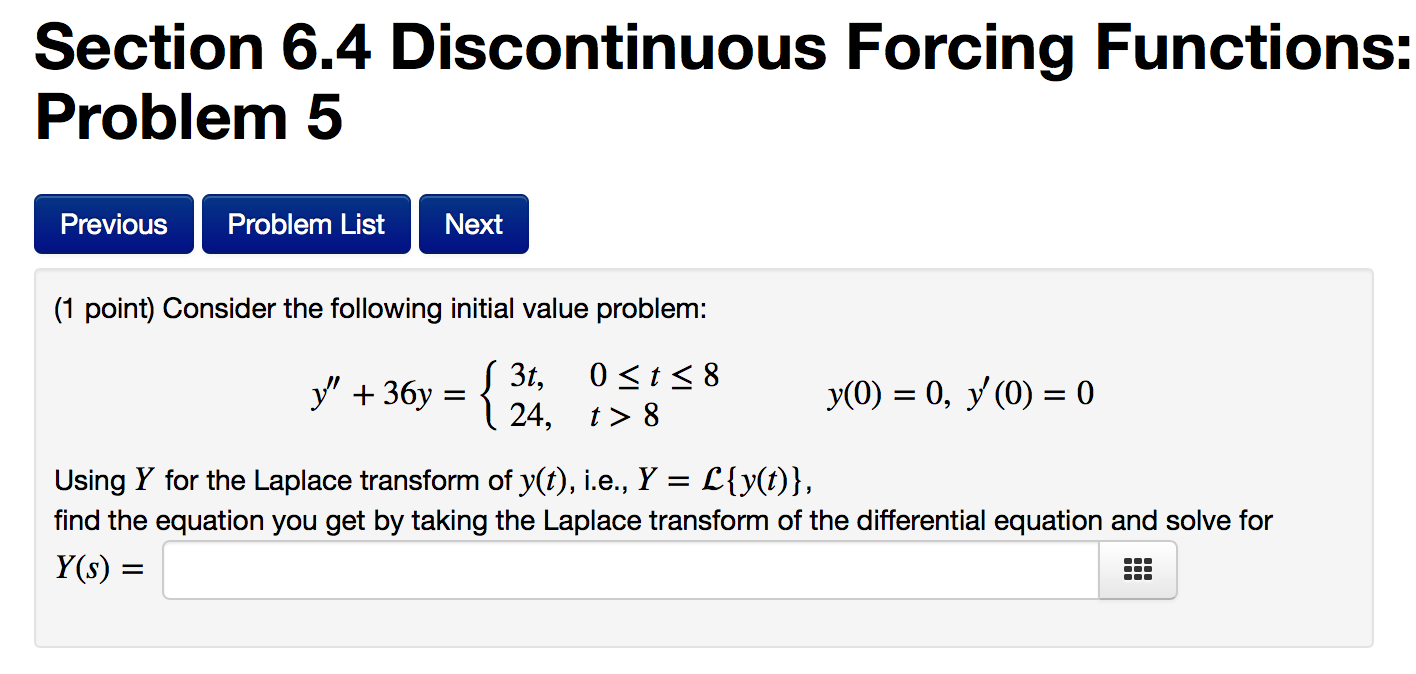
Task: Click the '24' piecewise value
Action: pos(529,414)
